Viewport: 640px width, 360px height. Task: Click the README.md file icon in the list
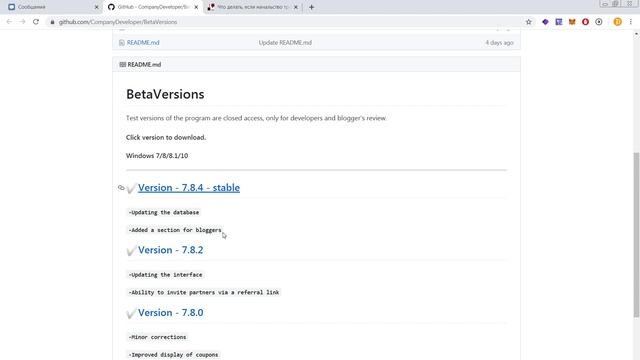point(122,42)
